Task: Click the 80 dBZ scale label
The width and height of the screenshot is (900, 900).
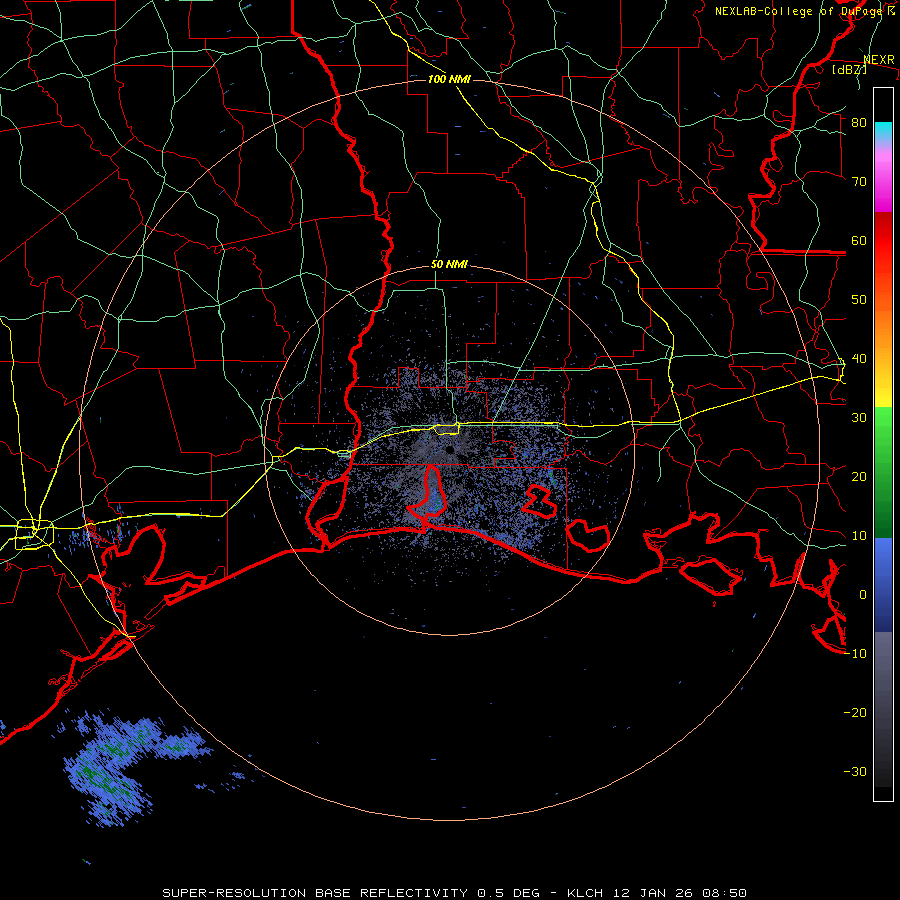Action: 859,122
